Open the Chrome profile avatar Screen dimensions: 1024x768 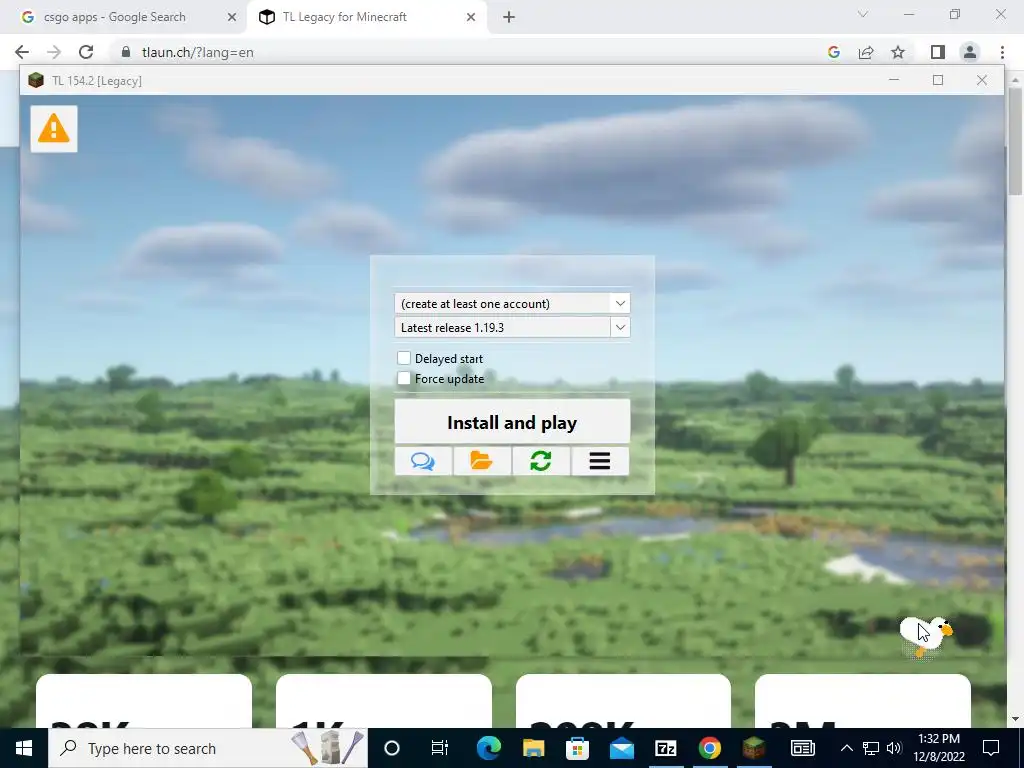click(x=970, y=52)
